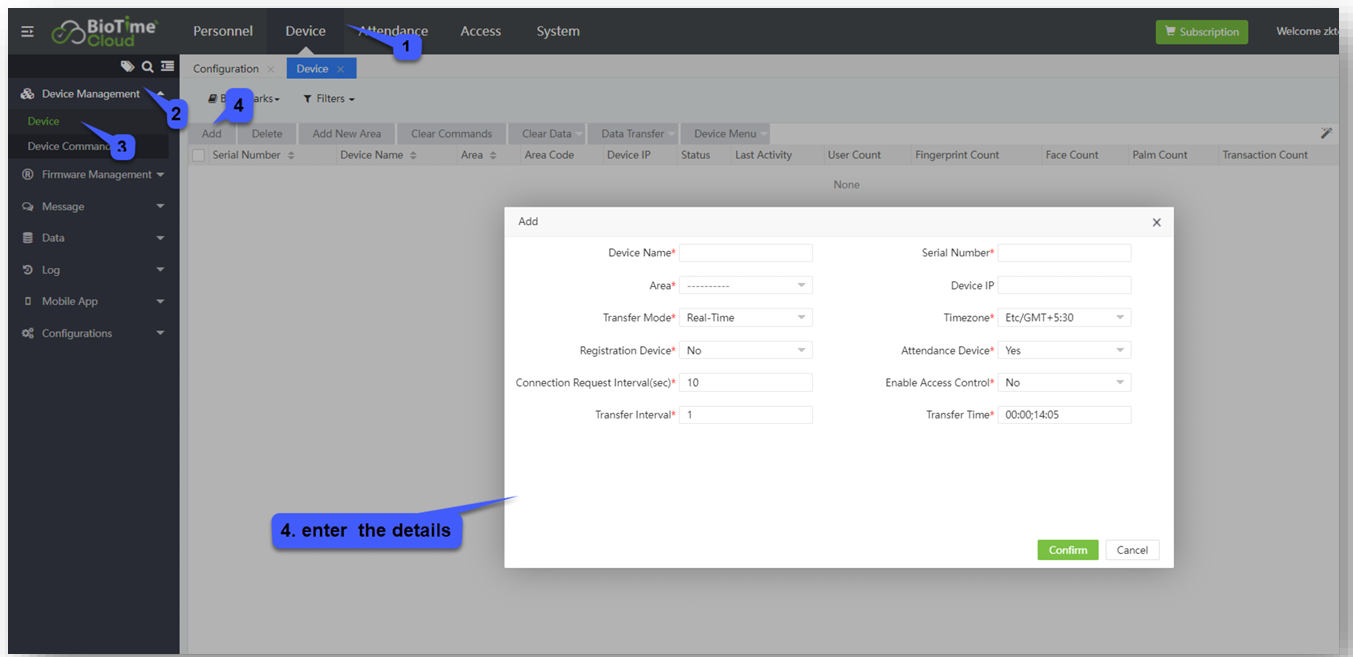1353x657 pixels.
Task: Open the Transfer Mode dropdown
Action: 745,318
